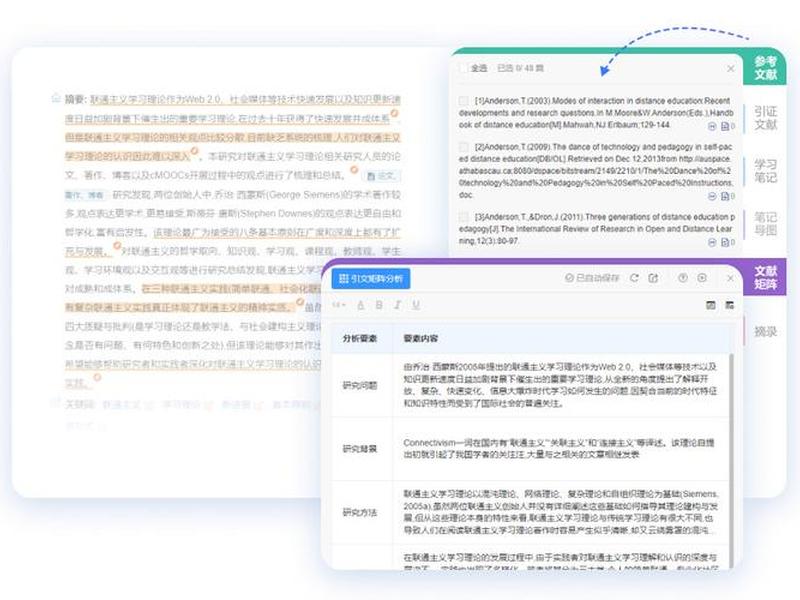Select the 研究问题 row label
This screenshot has height=600, width=800.
(x=360, y=385)
